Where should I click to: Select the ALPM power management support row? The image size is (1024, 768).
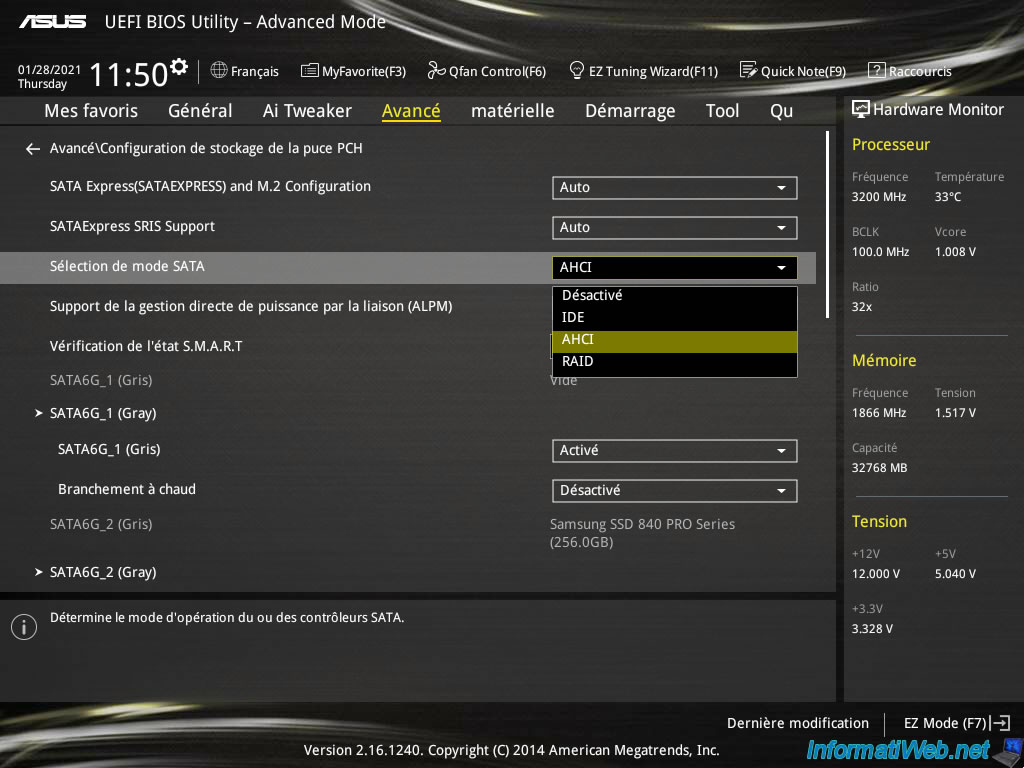coord(251,306)
